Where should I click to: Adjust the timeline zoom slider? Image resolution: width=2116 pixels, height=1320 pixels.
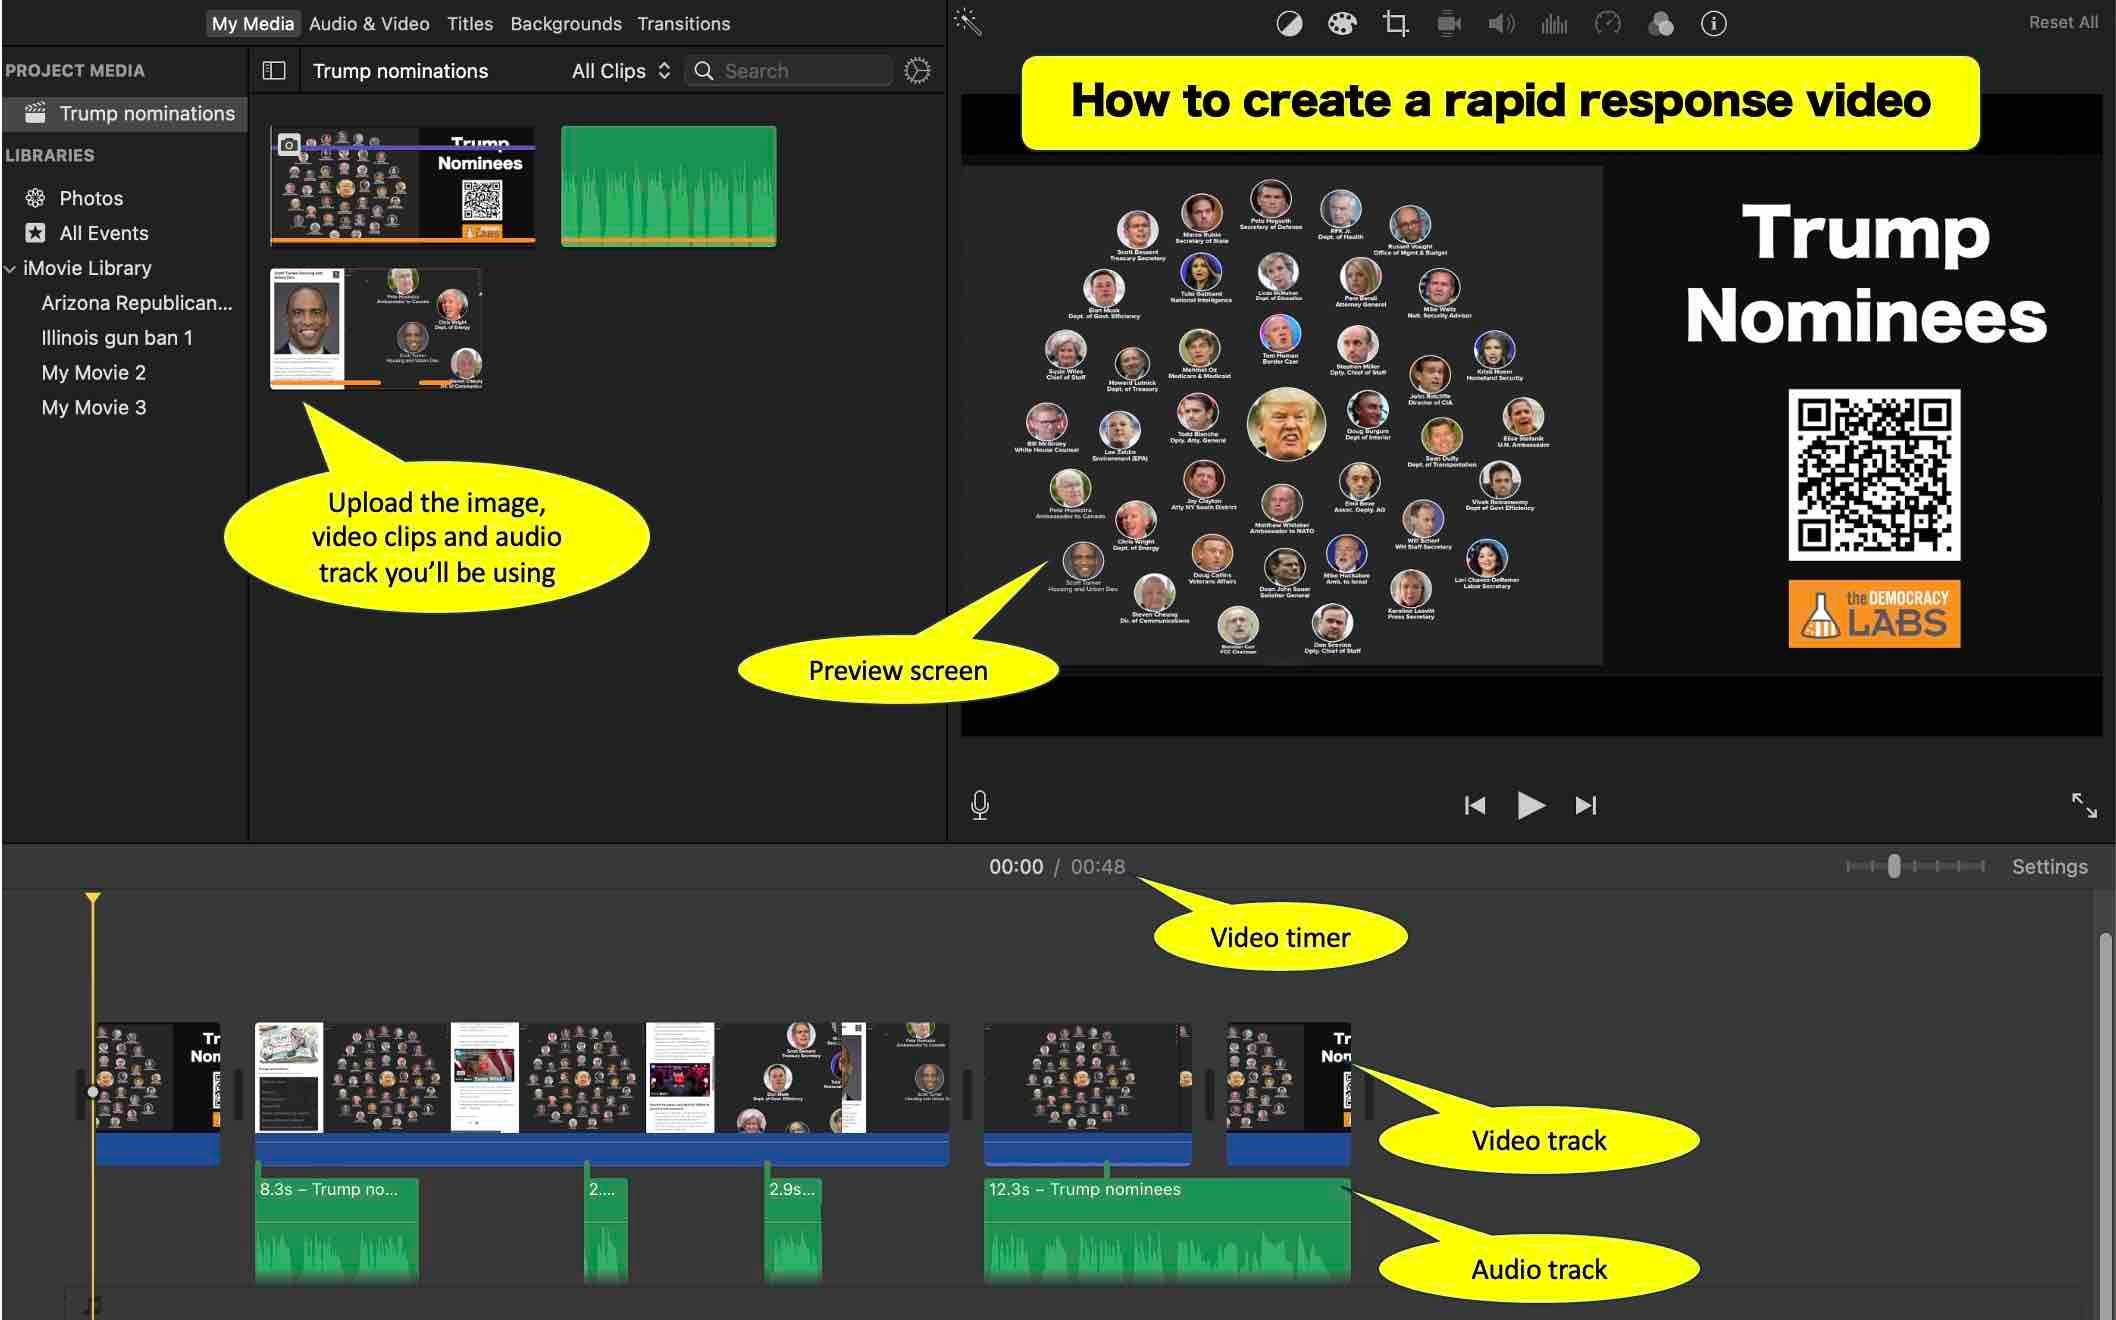click(1894, 866)
